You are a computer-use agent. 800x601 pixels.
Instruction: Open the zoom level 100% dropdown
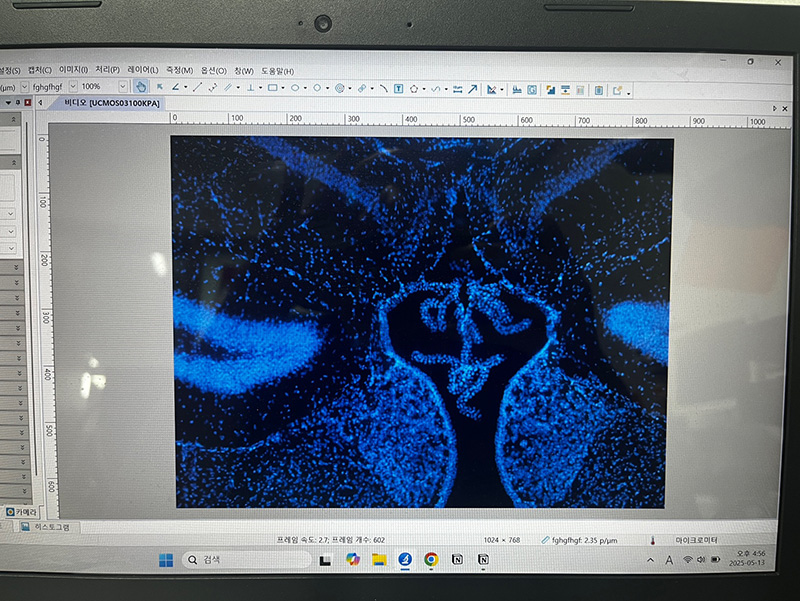click(x=122, y=87)
